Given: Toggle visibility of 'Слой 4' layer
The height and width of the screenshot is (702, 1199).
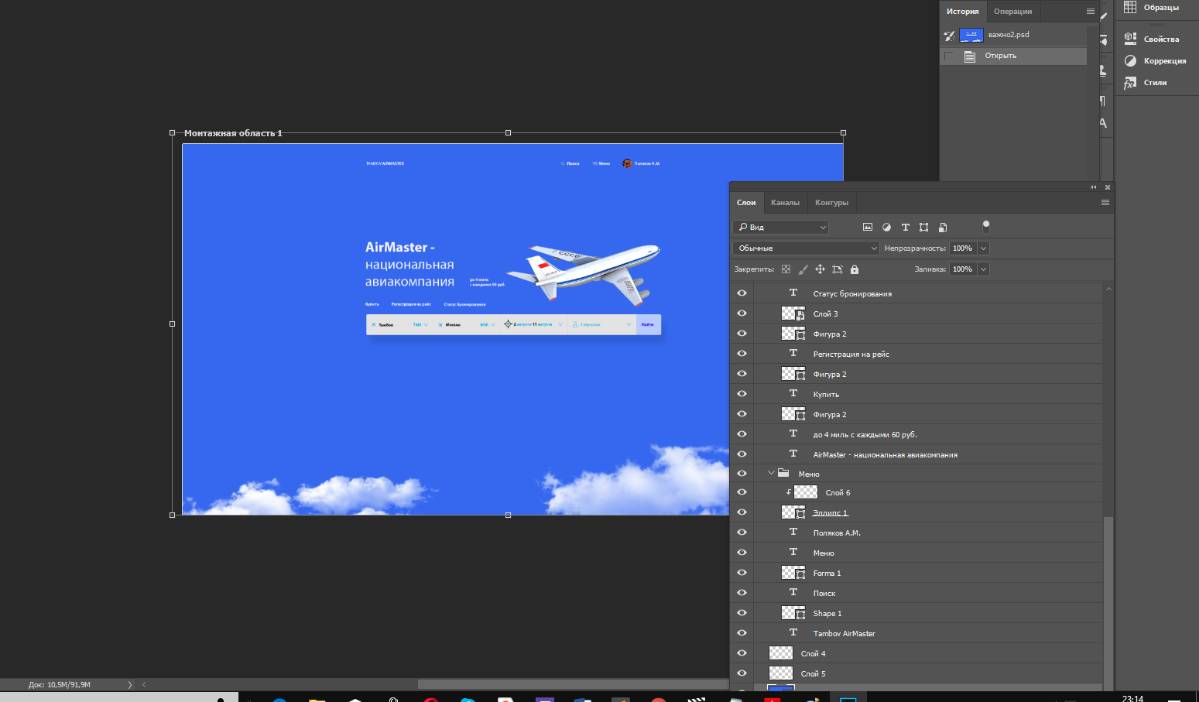Looking at the screenshot, I should (x=741, y=653).
